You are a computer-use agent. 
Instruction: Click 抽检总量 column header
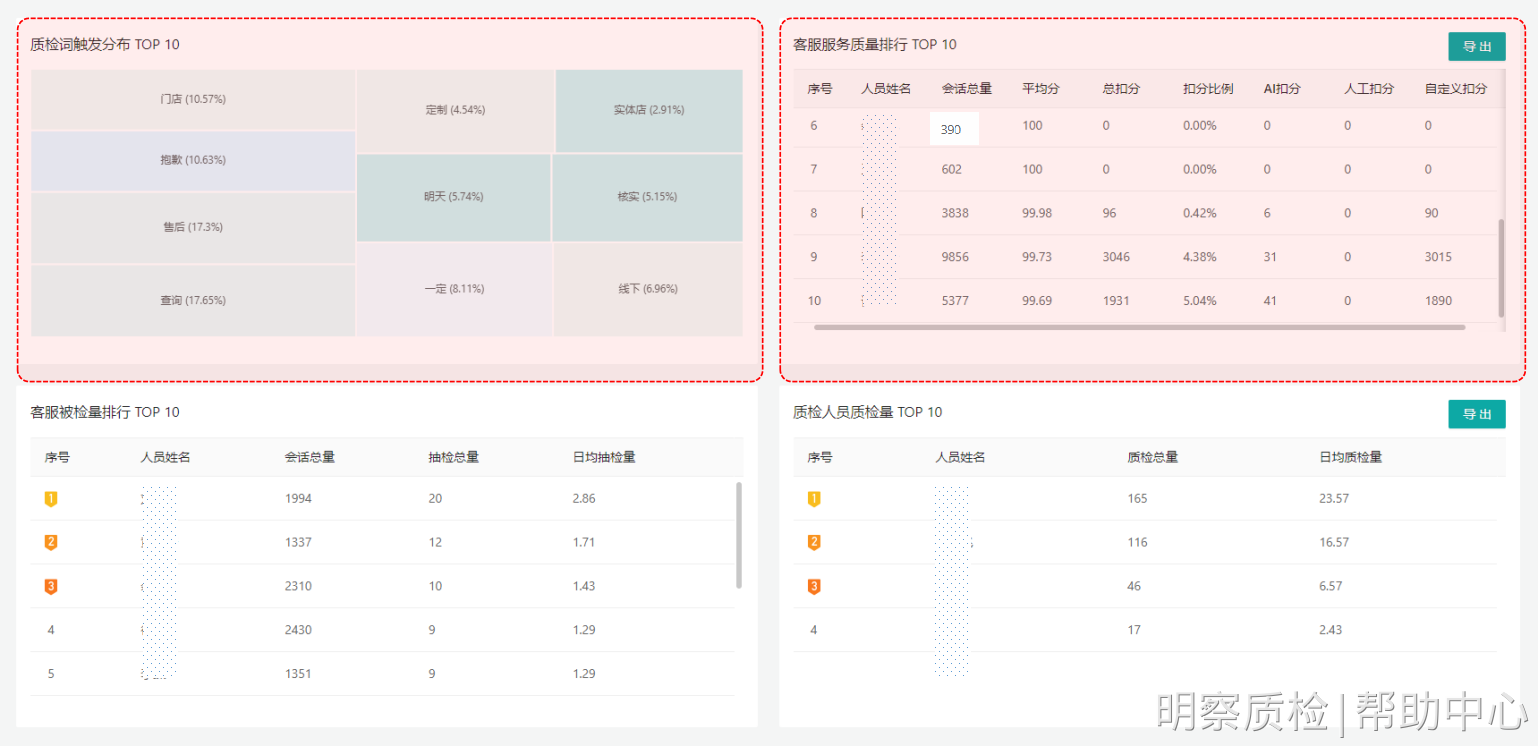tap(454, 457)
